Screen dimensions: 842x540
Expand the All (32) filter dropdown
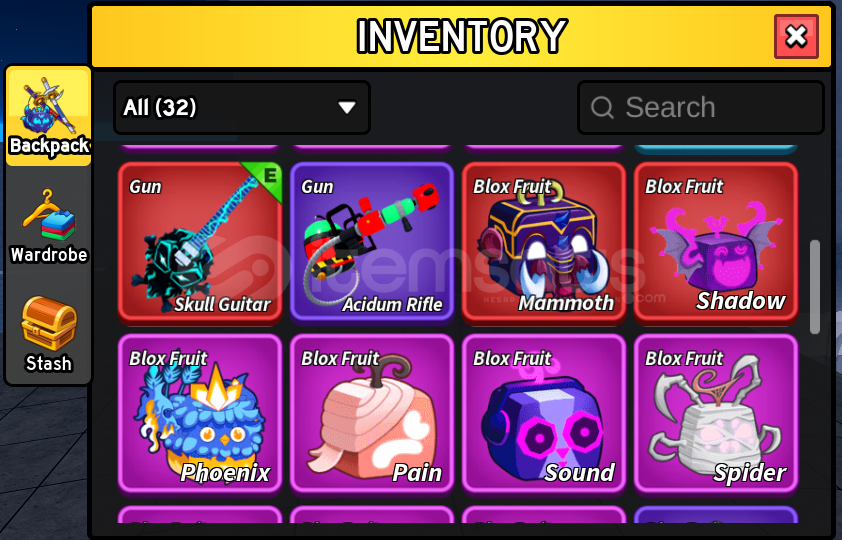coord(242,107)
